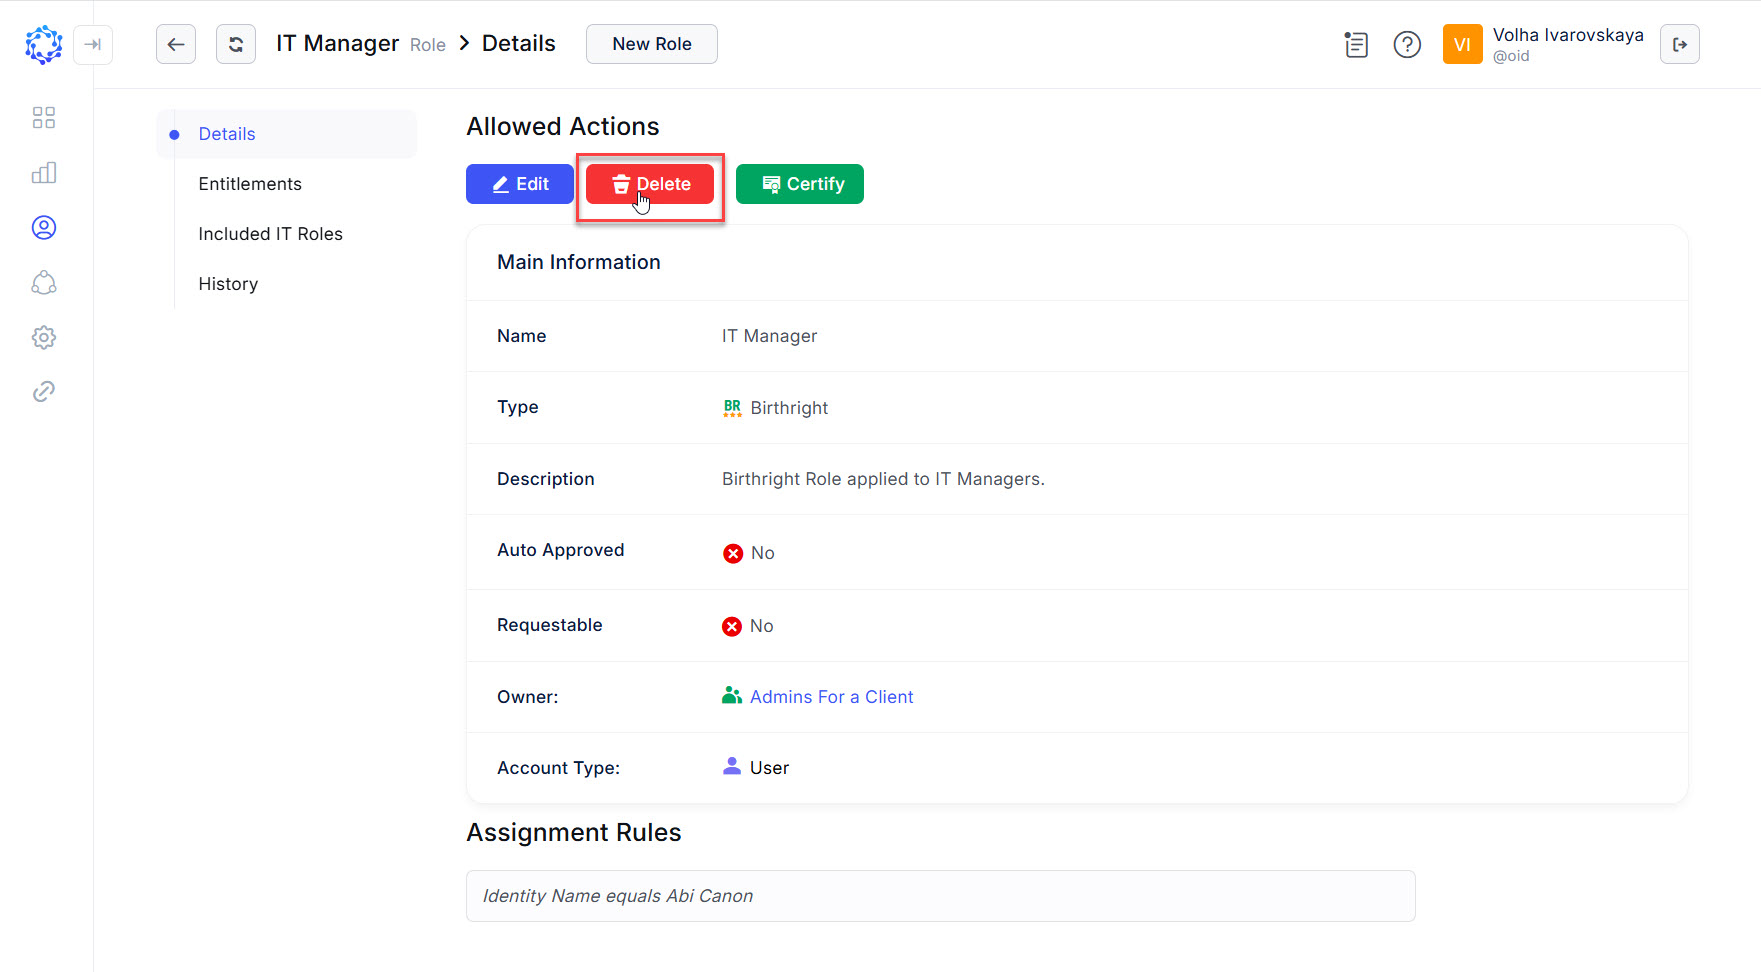Screen dimensions: 1761x972
Task: Open the dashboard grid icon in sidebar
Action: pyautogui.click(x=44, y=117)
